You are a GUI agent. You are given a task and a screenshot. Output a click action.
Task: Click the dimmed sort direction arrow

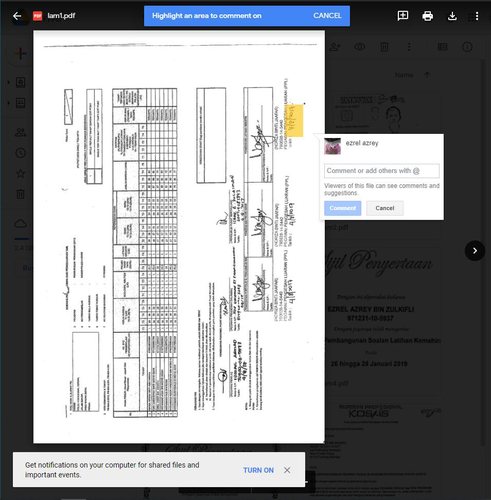coord(427,75)
